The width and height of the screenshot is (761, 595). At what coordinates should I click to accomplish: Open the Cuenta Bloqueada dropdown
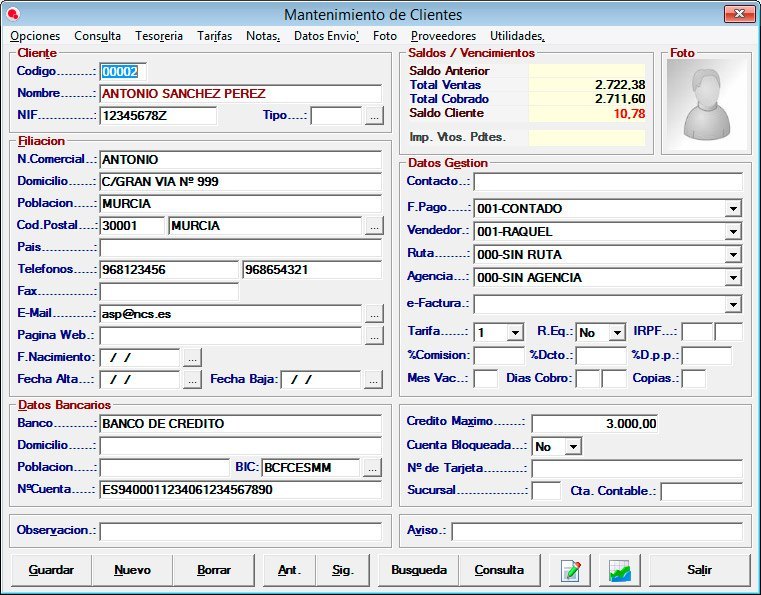tap(573, 446)
